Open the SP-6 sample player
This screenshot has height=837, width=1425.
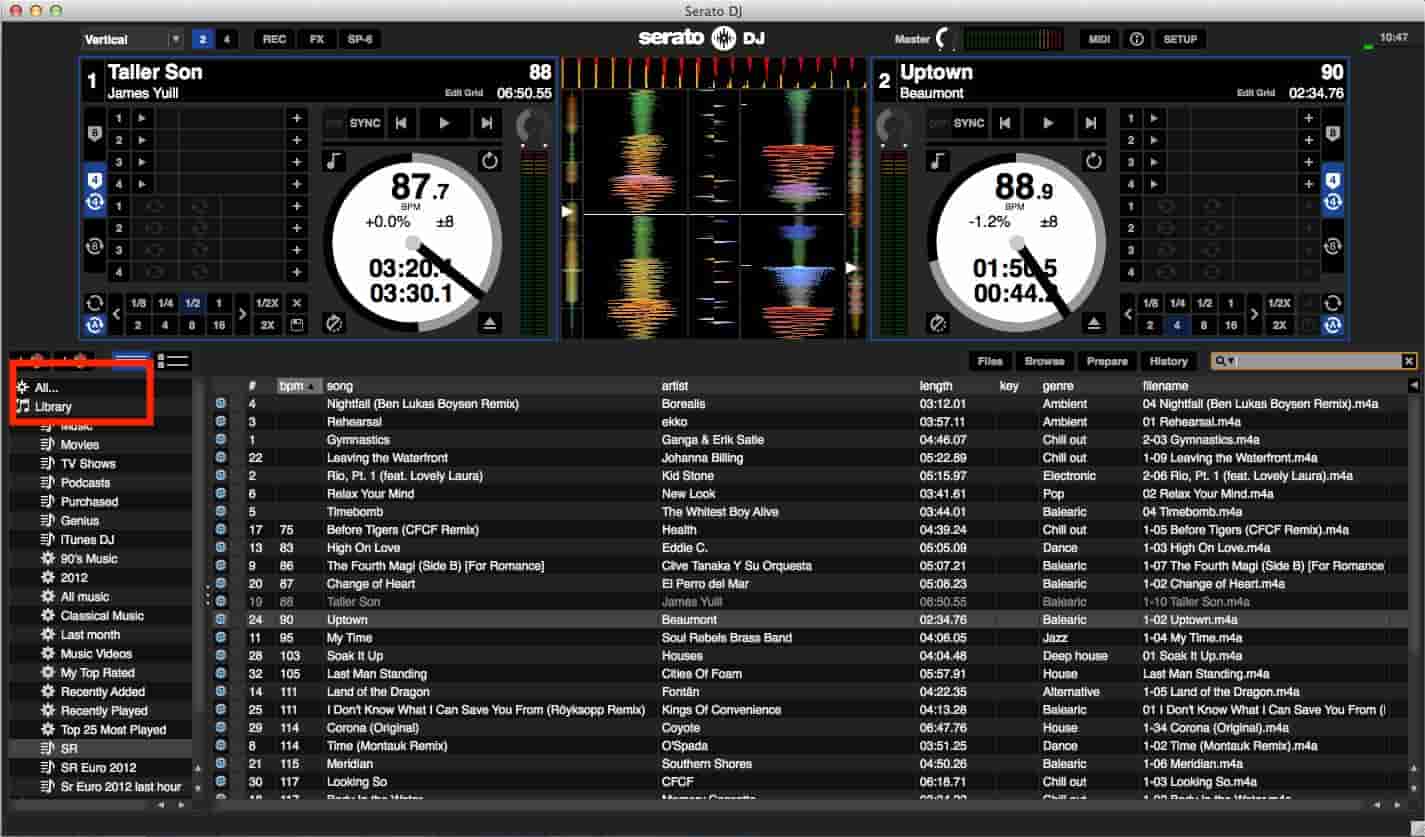coord(359,39)
